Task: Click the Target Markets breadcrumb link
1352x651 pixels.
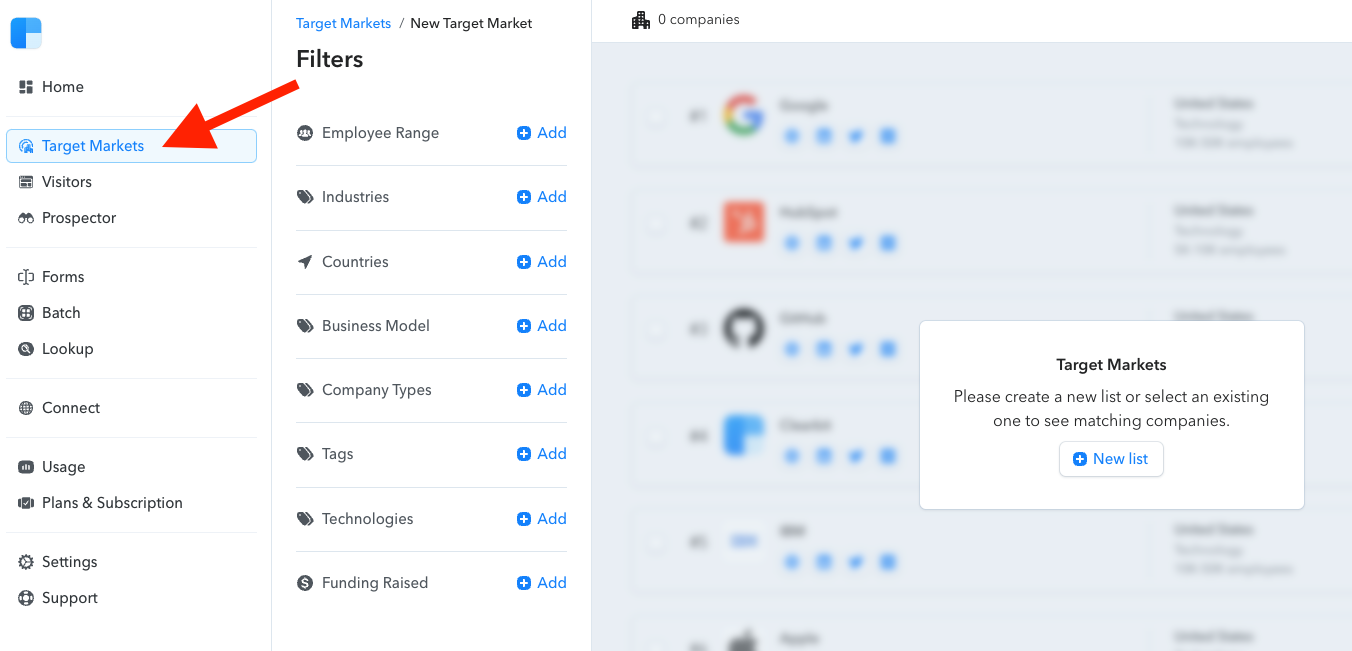Action: point(344,23)
